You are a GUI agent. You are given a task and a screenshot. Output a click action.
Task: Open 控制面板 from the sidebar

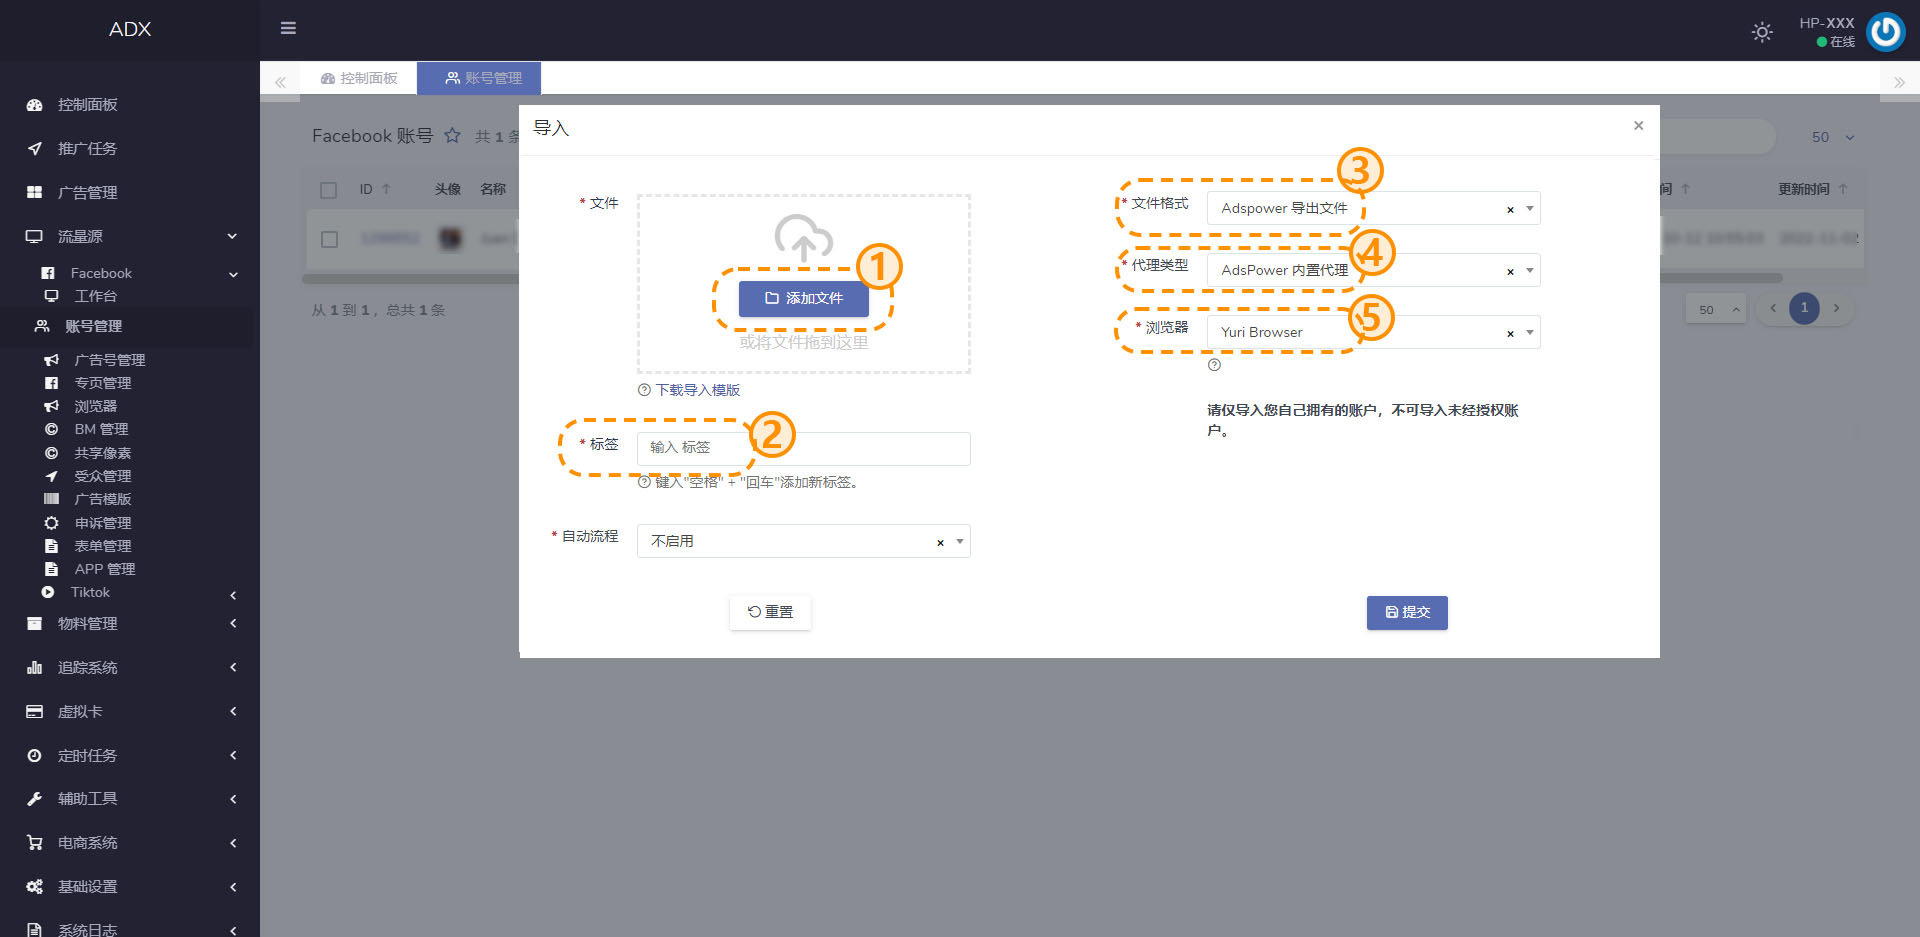pyautogui.click(x=87, y=105)
